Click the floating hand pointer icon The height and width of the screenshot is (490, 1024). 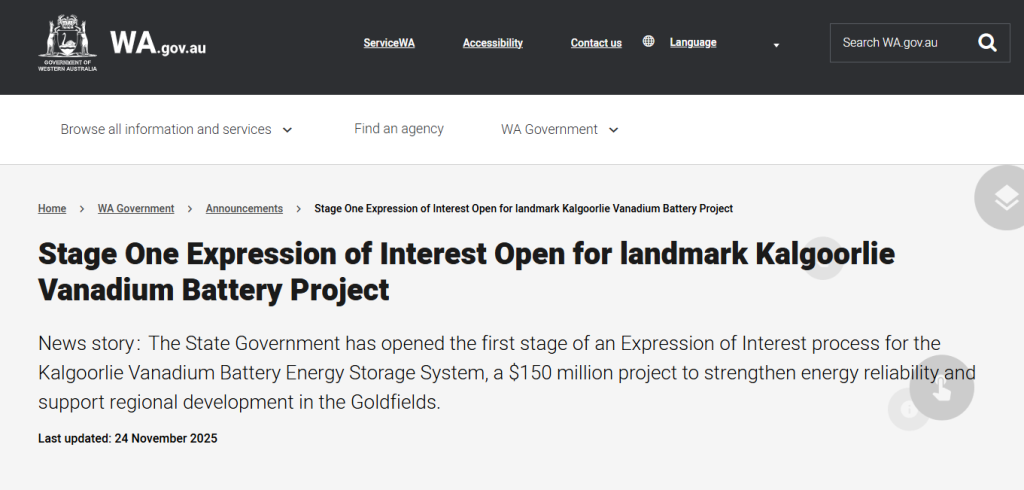click(941, 388)
